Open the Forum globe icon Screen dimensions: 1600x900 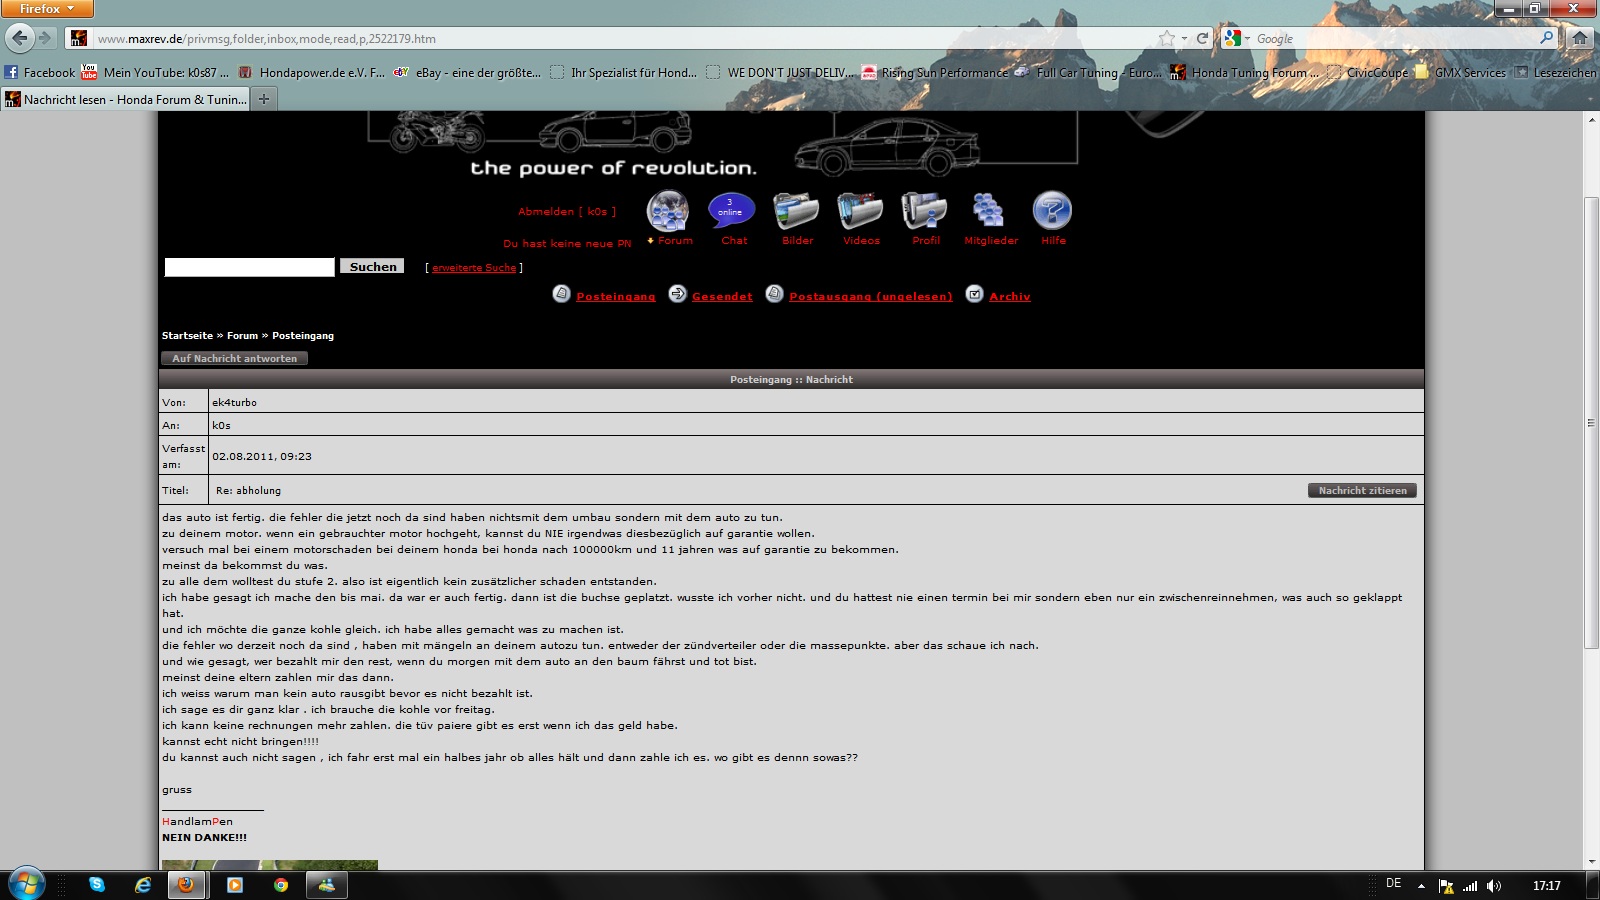pyautogui.click(x=668, y=211)
